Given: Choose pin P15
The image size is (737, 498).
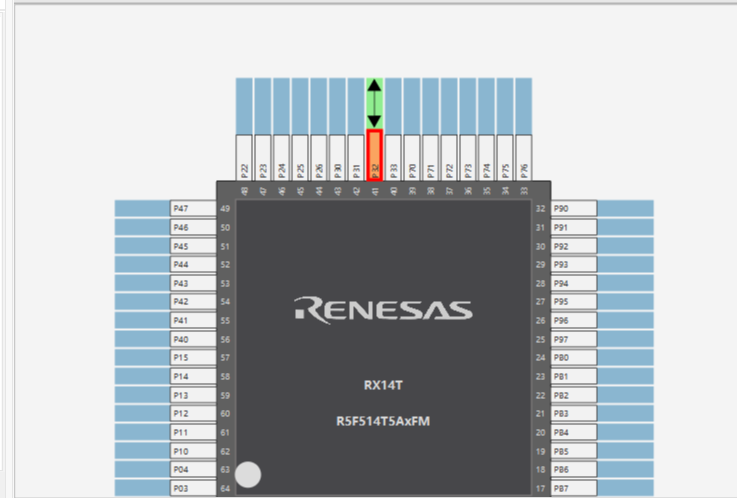Looking at the screenshot, I should coord(193,357).
